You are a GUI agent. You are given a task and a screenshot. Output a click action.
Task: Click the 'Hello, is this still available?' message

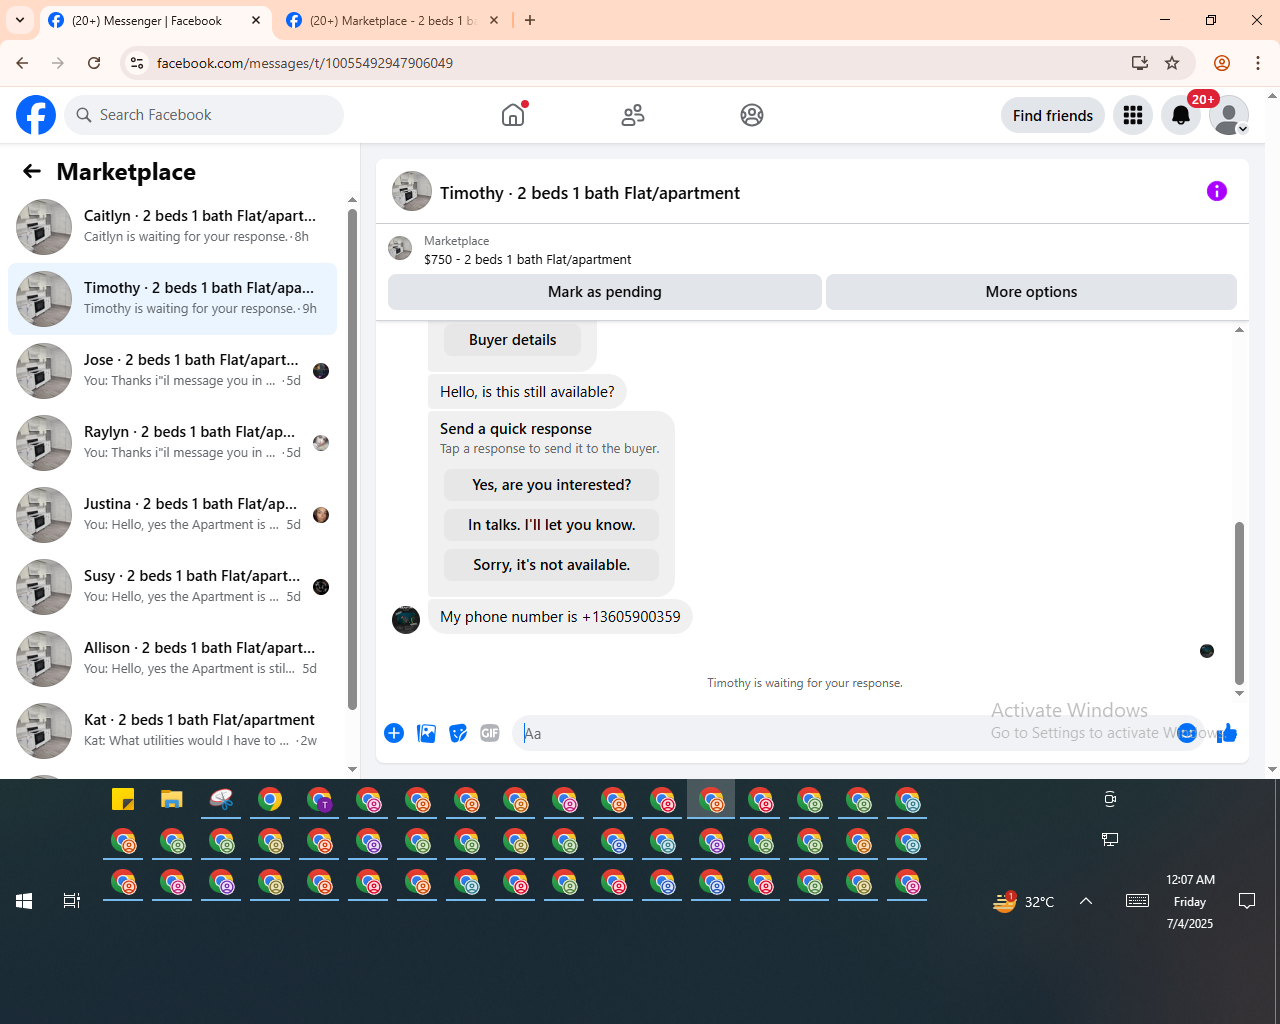pos(527,392)
